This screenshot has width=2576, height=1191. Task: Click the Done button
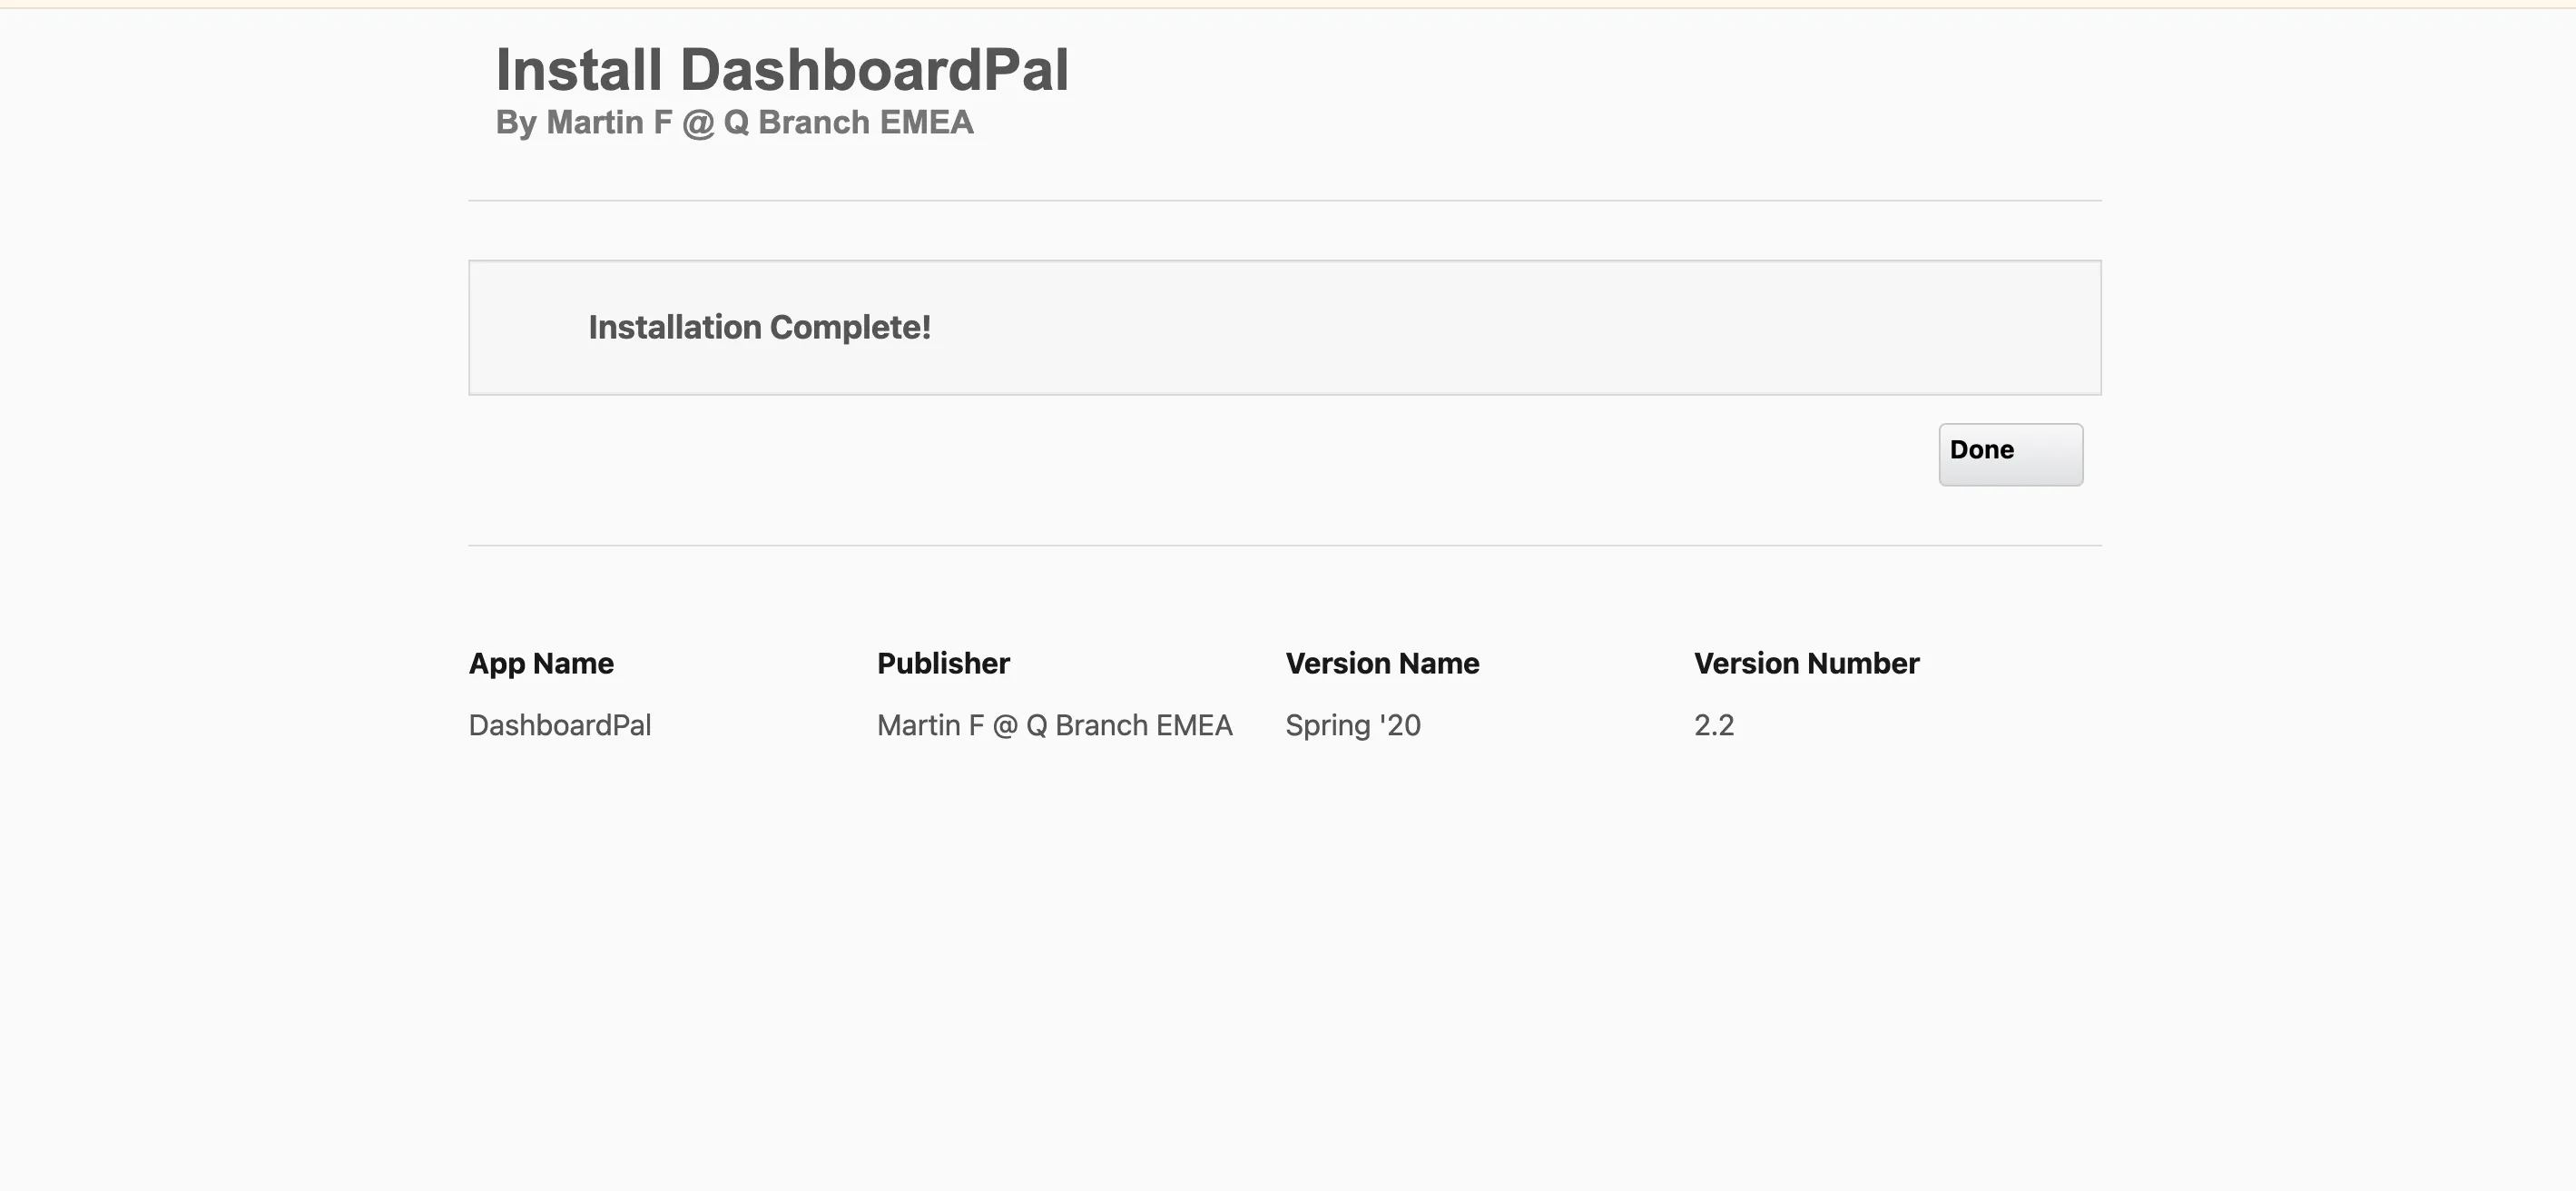tap(2010, 454)
